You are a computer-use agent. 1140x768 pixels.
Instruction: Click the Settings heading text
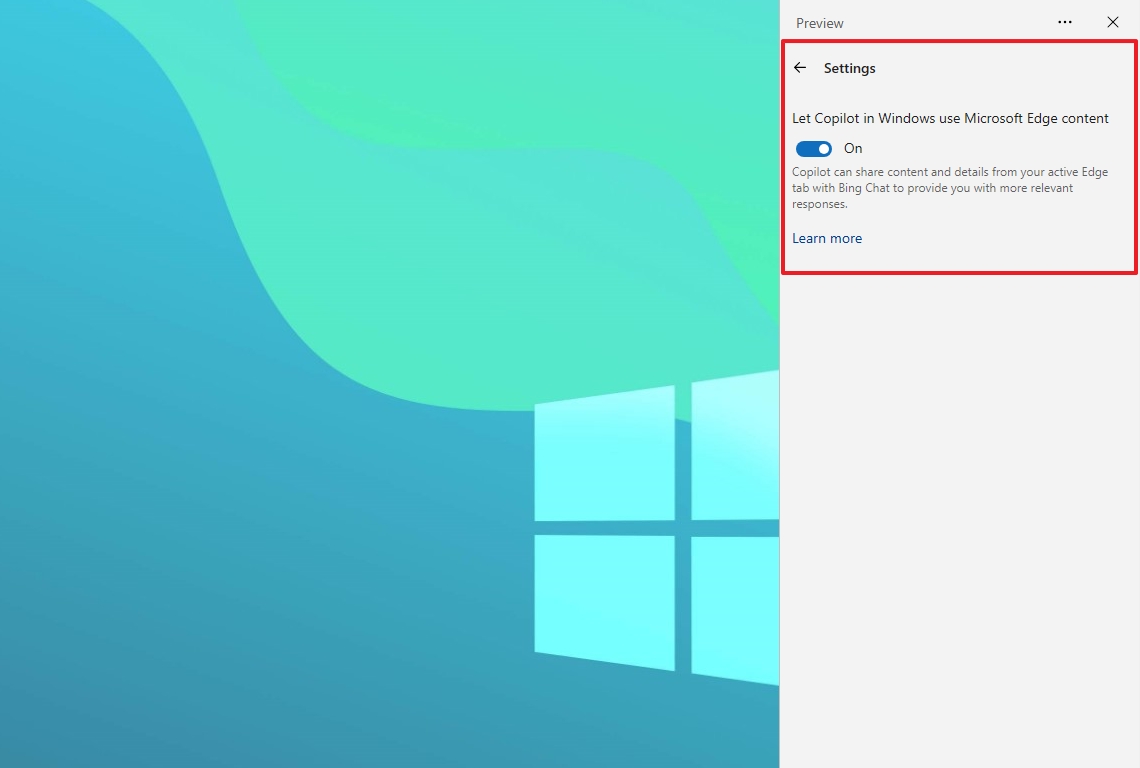pos(849,68)
